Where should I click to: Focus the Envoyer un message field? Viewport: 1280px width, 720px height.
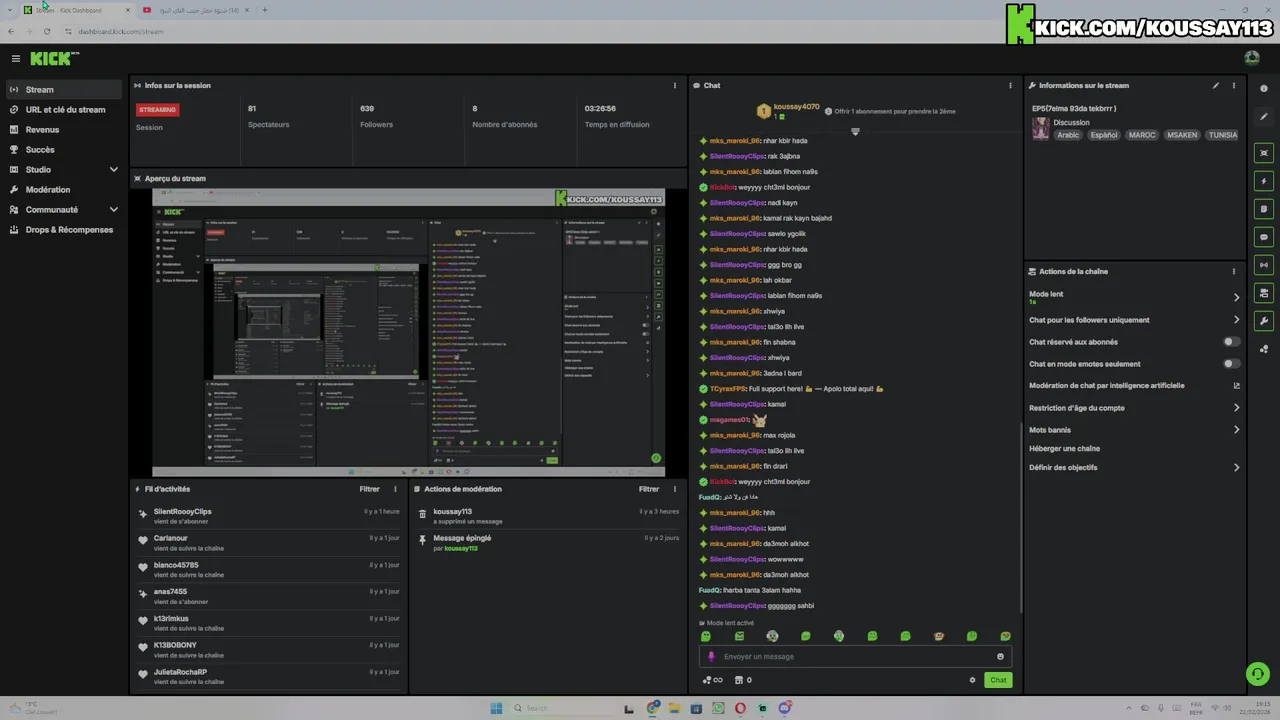855,657
